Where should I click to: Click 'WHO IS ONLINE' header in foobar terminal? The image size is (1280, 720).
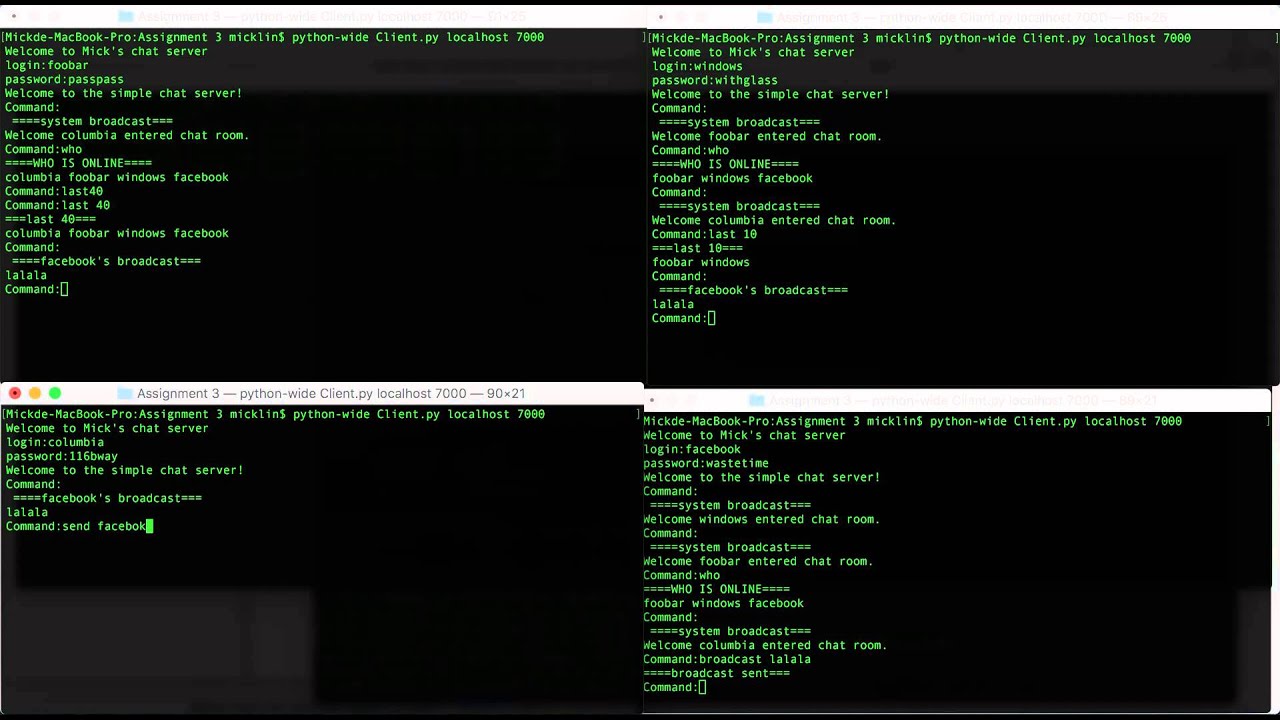point(78,163)
